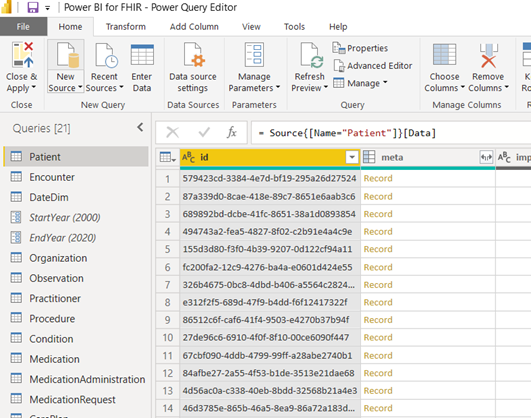Open the Record link in row 5
This screenshot has height=418, width=531.
[x=378, y=249]
